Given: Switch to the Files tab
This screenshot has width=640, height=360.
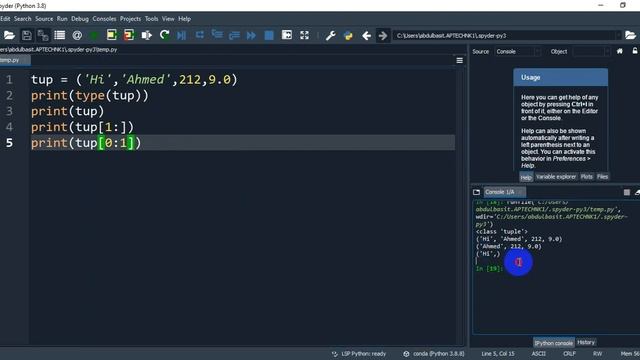Looking at the screenshot, I should (x=602, y=177).
